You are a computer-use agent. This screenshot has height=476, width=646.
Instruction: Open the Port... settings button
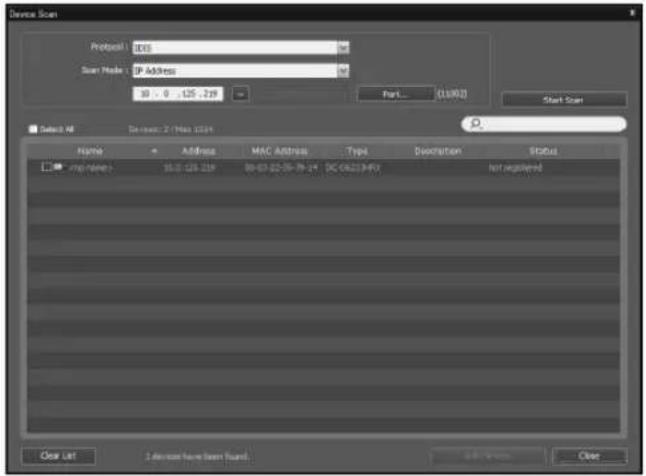click(396, 94)
